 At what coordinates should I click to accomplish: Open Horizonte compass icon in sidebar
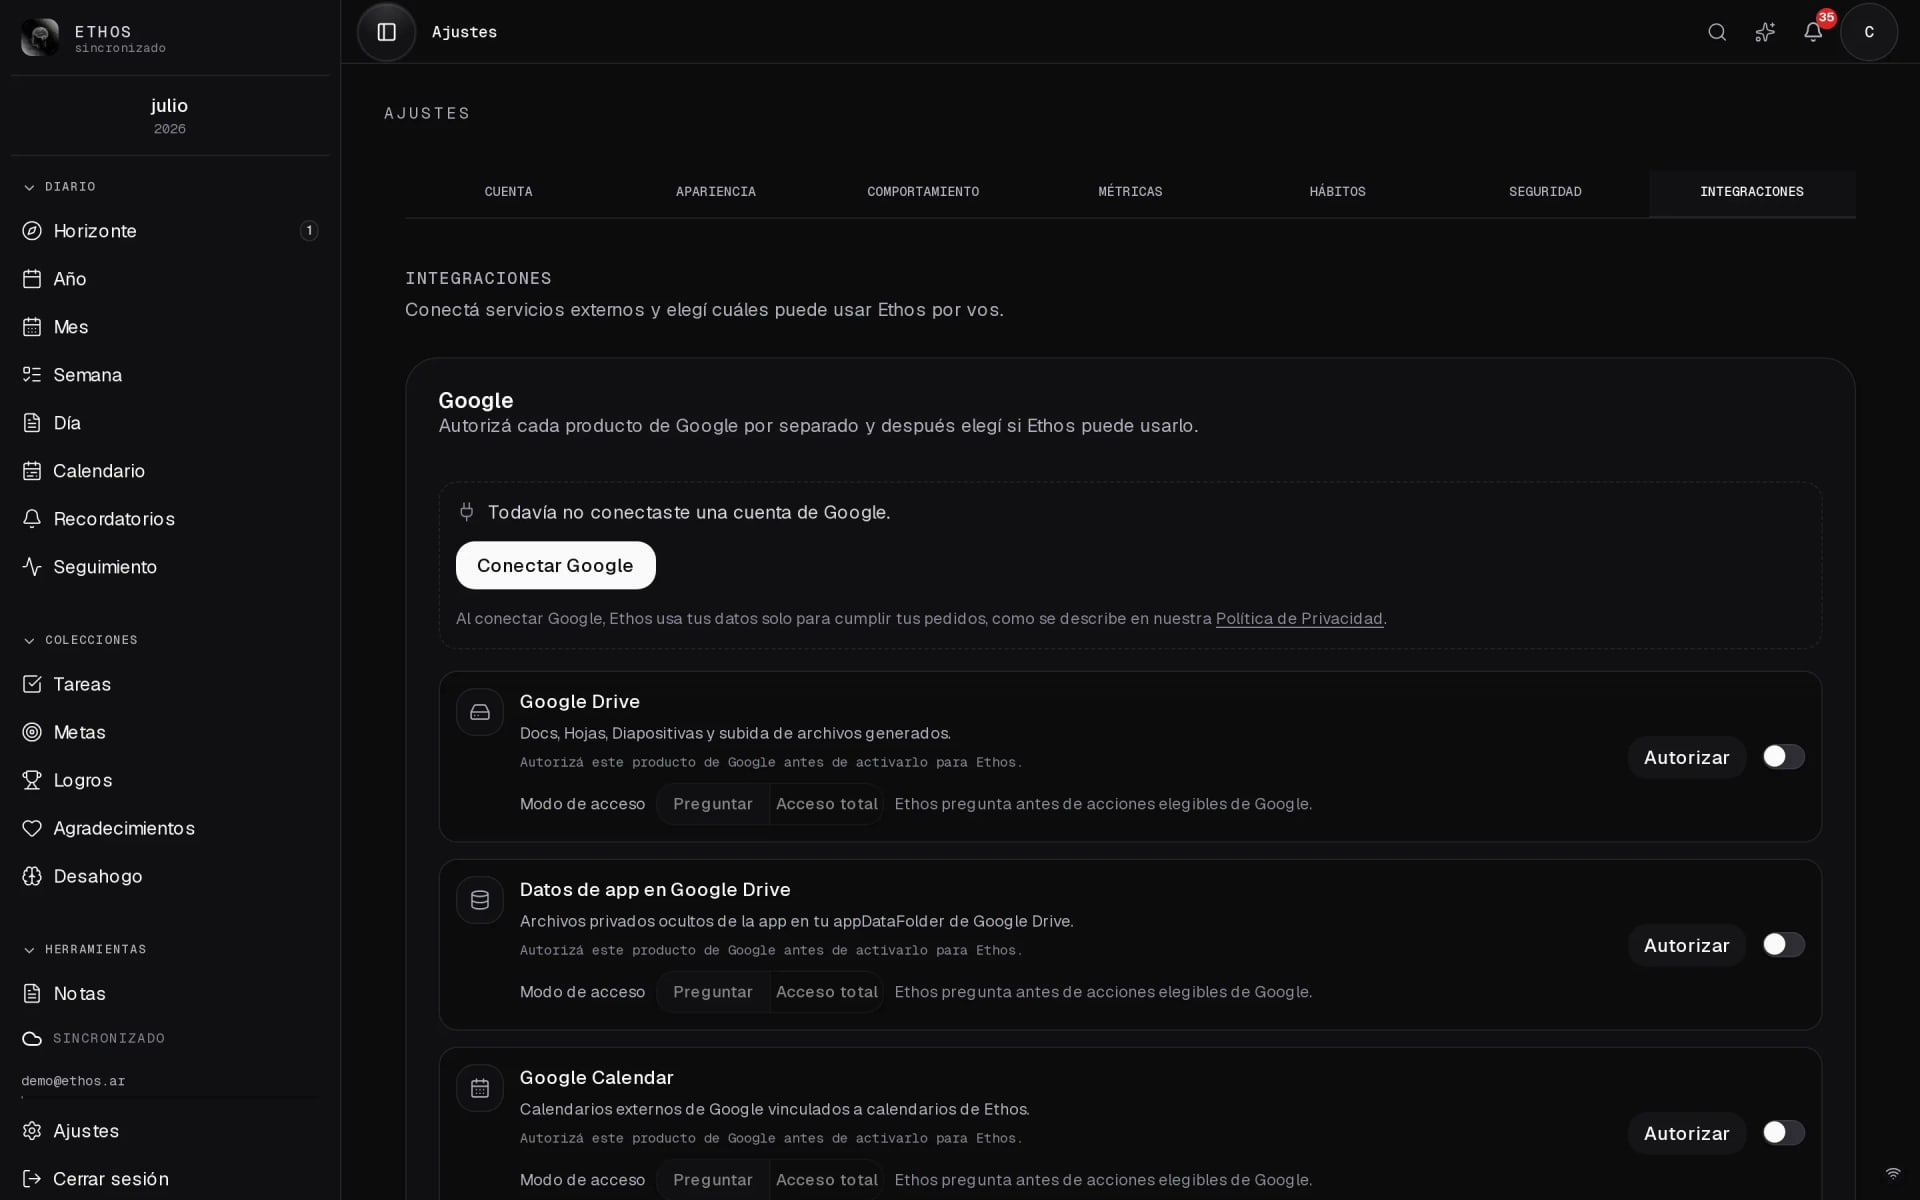coord(32,231)
